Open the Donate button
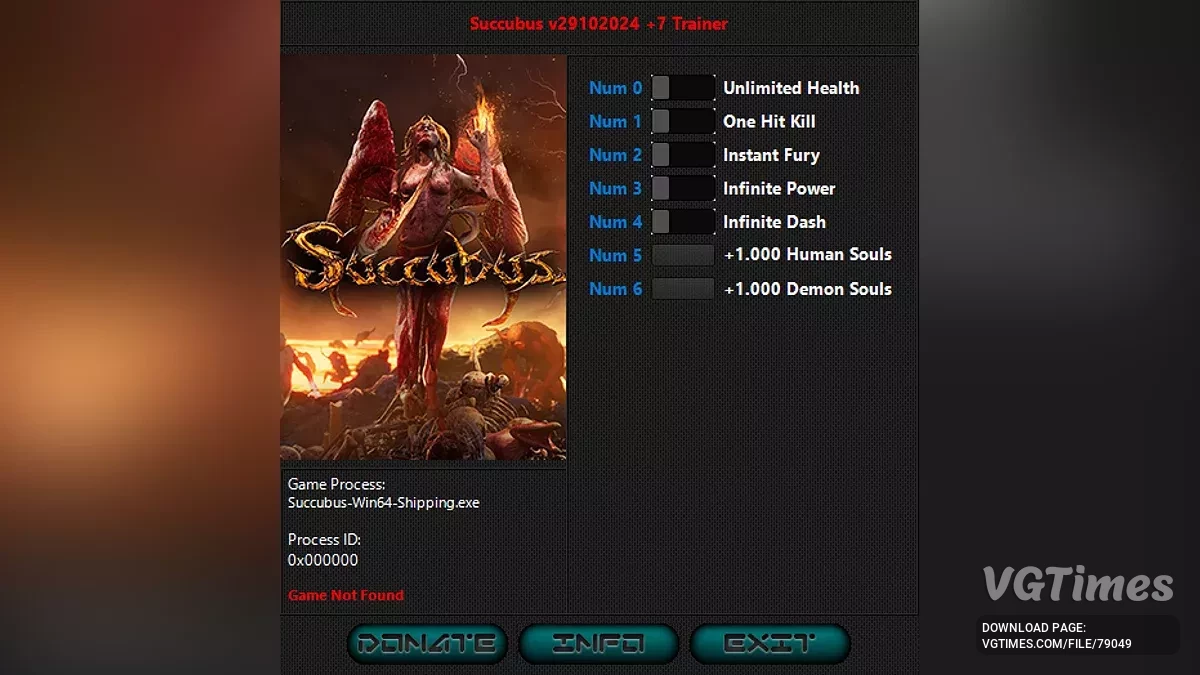 pos(427,643)
